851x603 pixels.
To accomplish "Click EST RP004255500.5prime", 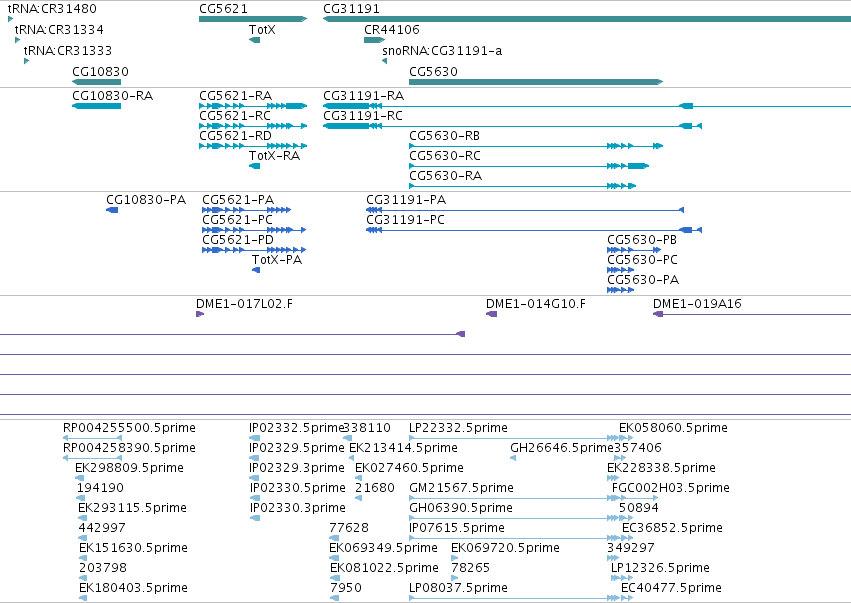I will tap(92, 438).
